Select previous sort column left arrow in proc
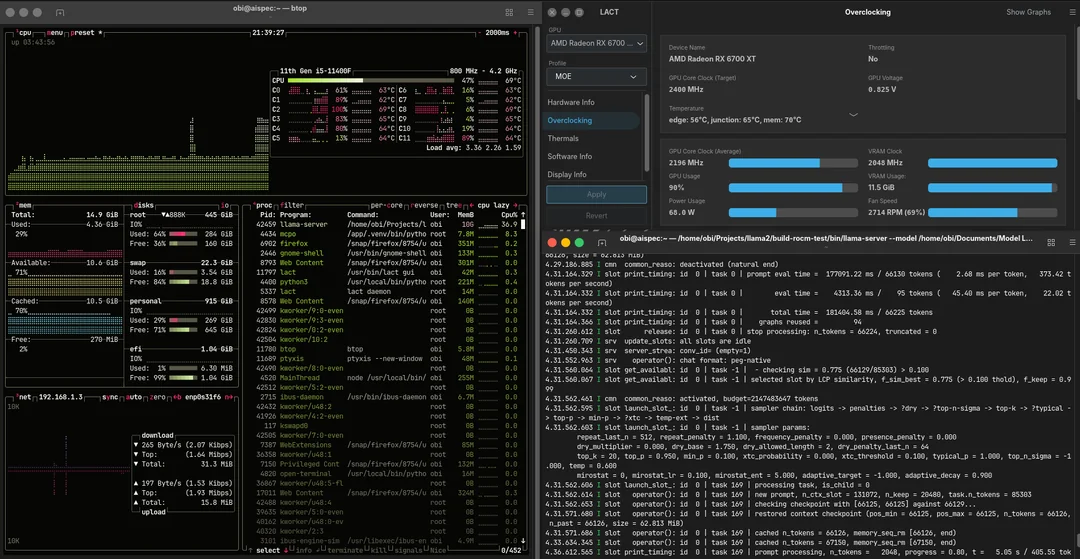The image size is (1080, 559). (472, 205)
